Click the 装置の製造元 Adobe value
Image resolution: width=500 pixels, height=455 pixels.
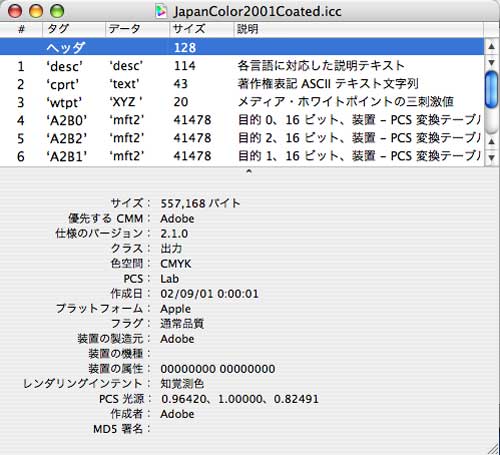click(x=177, y=339)
